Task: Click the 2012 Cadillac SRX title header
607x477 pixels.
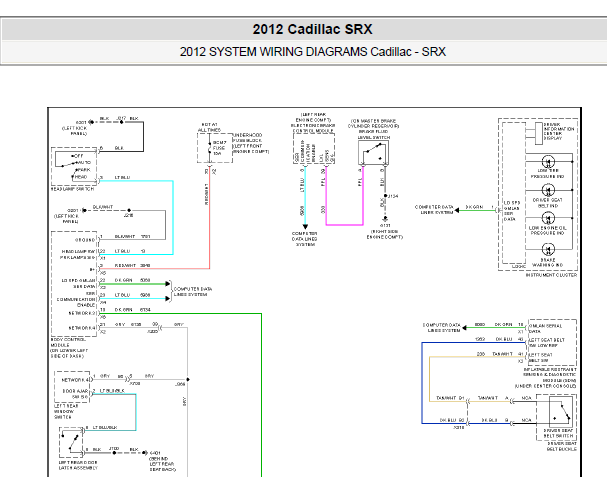Action: [x=303, y=28]
